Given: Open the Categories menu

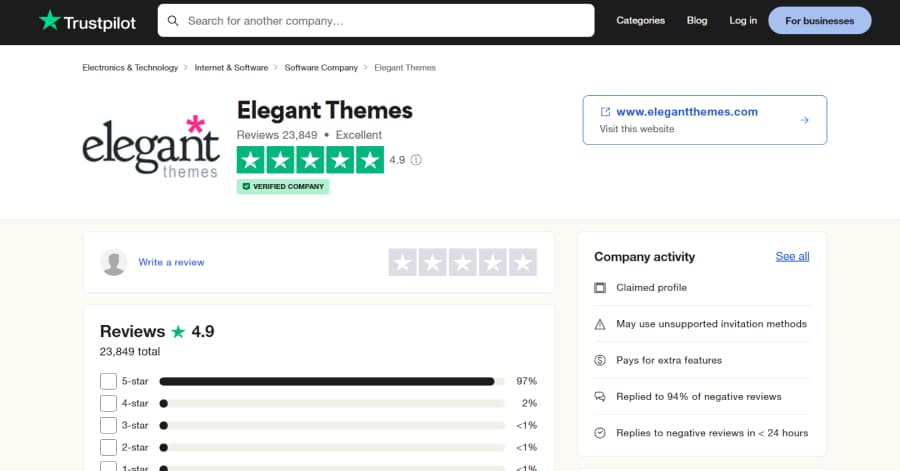Looking at the screenshot, I should (x=640, y=20).
